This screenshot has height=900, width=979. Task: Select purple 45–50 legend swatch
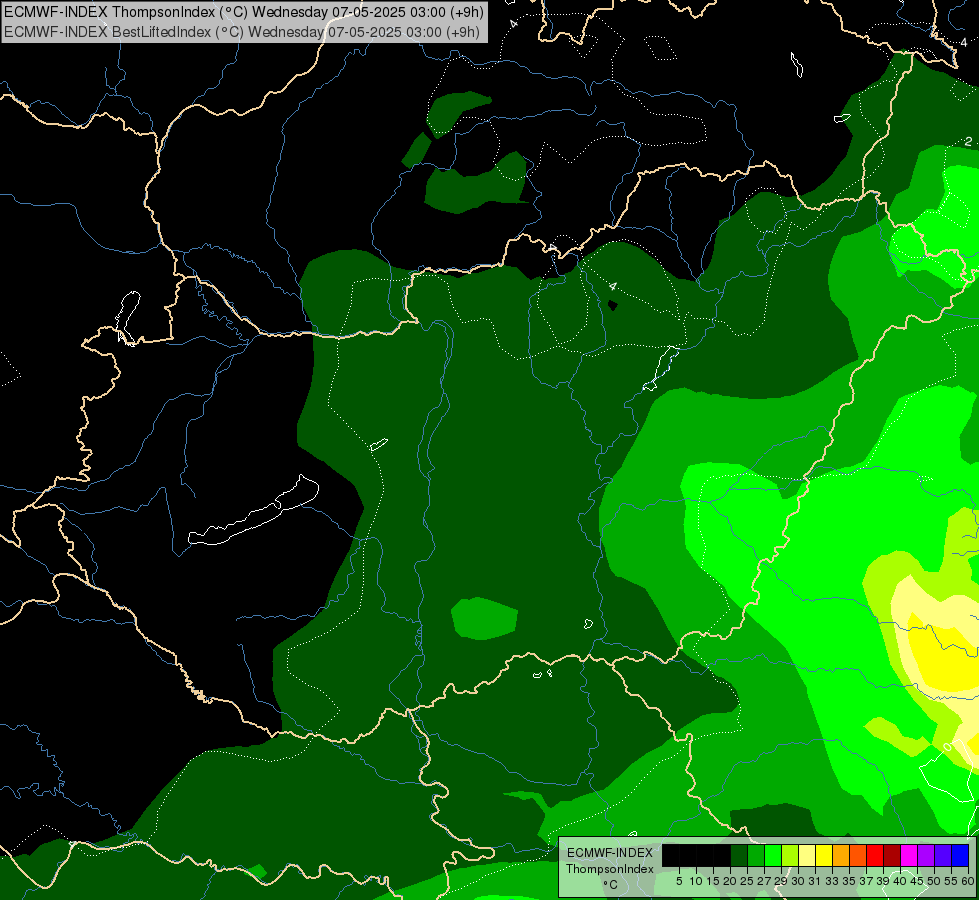click(x=926, y=856)
